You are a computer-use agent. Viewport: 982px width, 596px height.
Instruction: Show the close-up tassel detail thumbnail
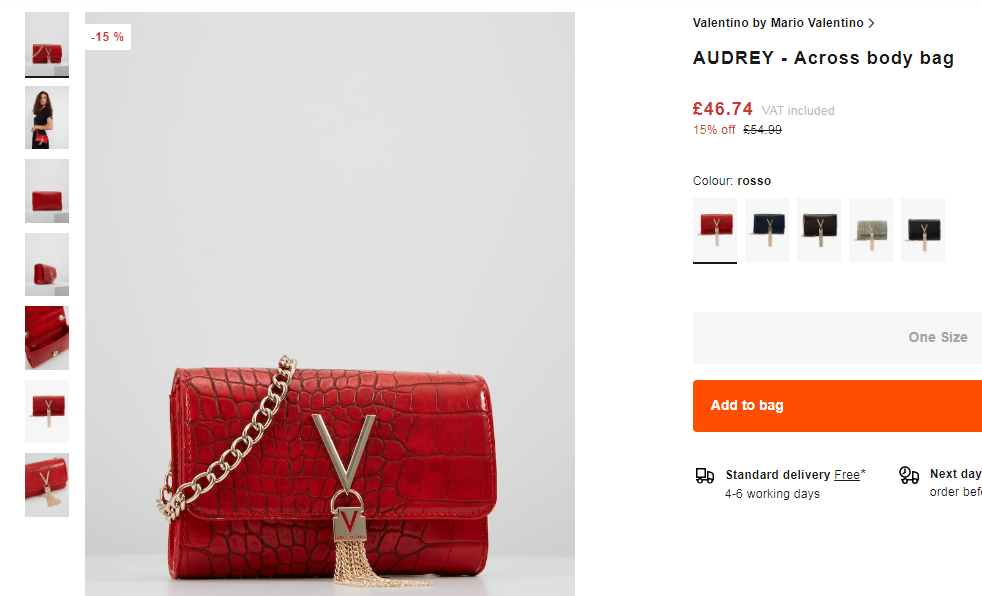(x=47, y=485)
